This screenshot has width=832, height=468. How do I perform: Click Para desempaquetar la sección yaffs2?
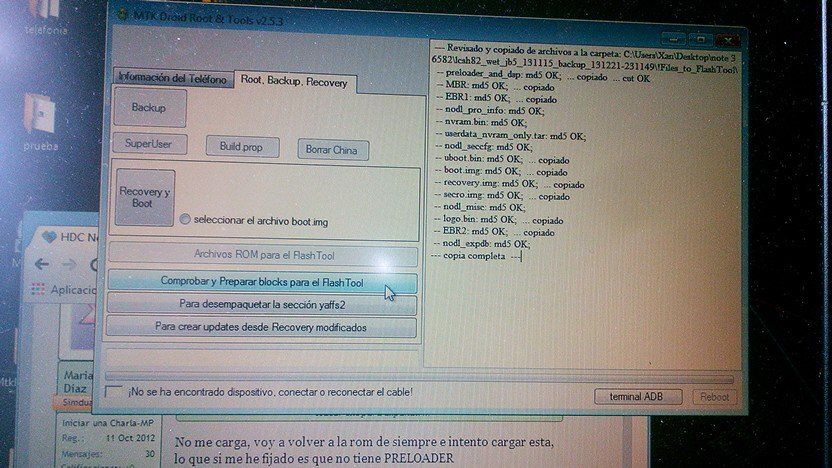pos(262,305)
